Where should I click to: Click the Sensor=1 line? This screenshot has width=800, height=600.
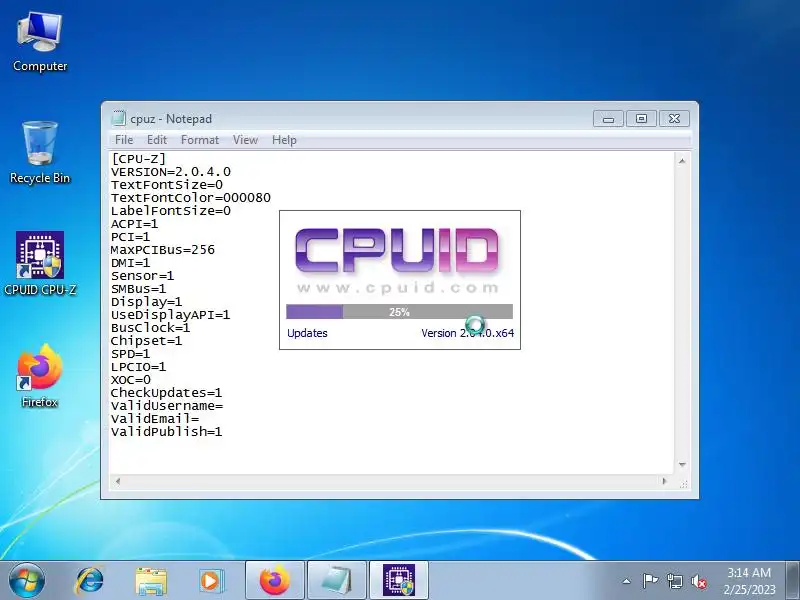coord(142,276)
